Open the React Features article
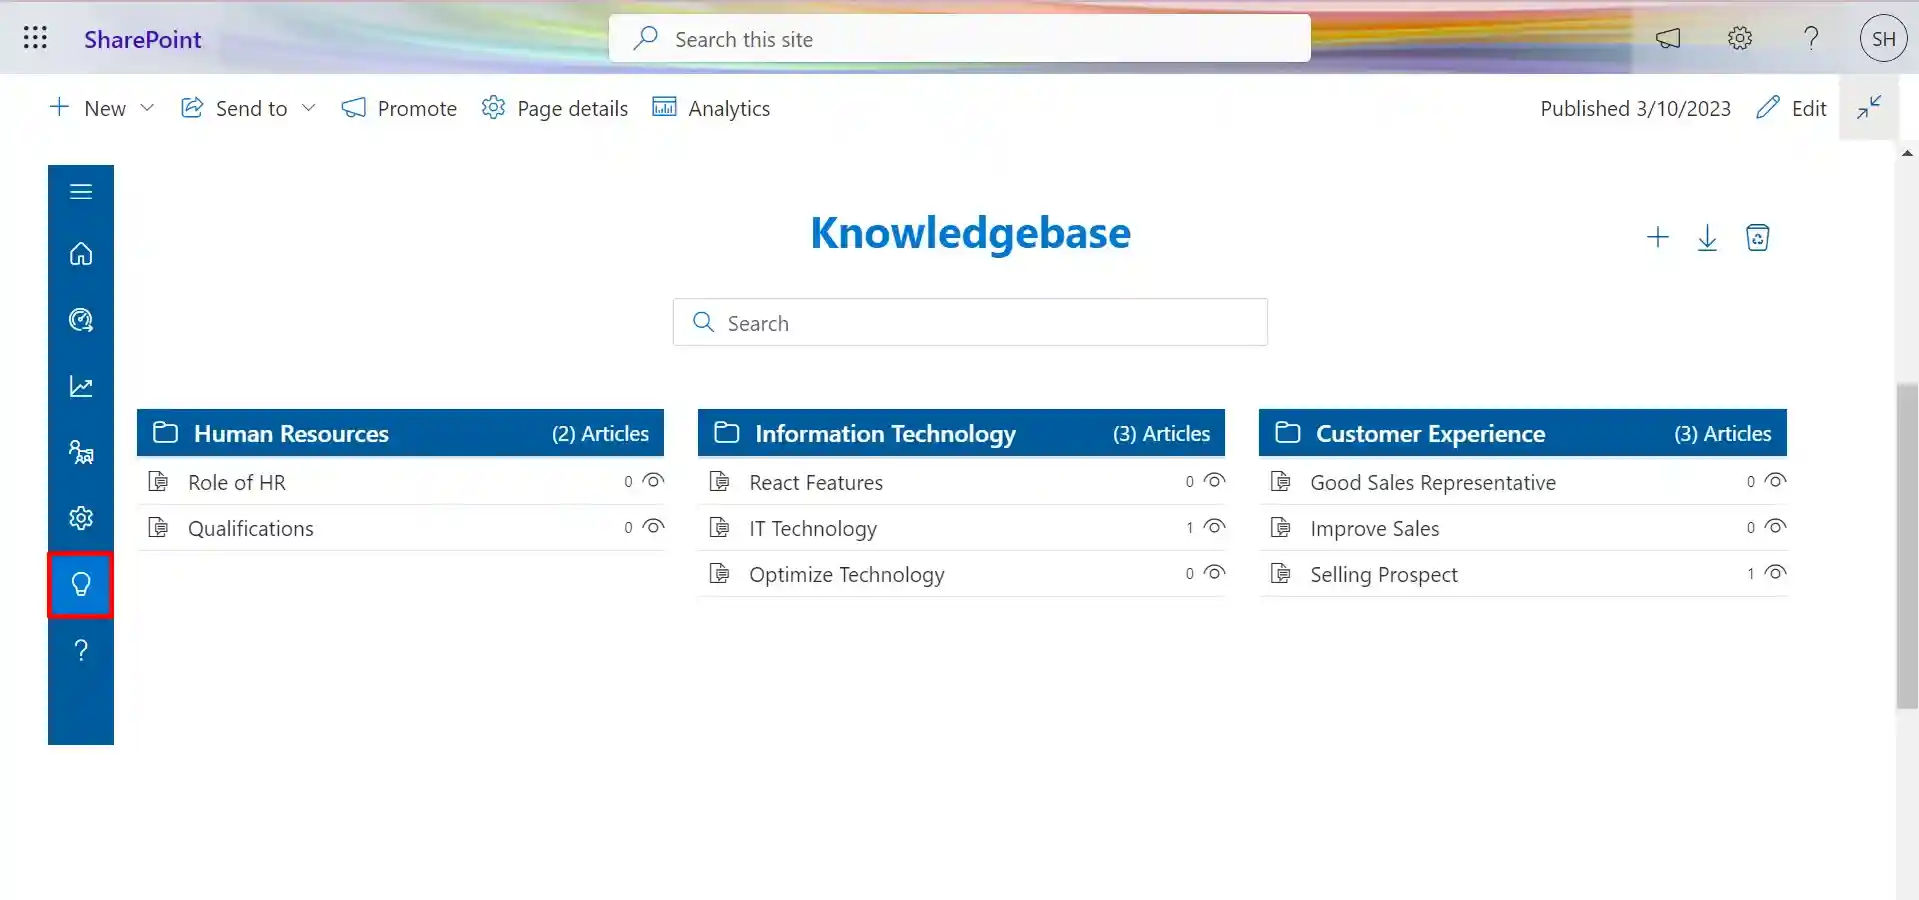Image resolution: width=1919 pixels, height=900 pixels. [x=815, y=483]
